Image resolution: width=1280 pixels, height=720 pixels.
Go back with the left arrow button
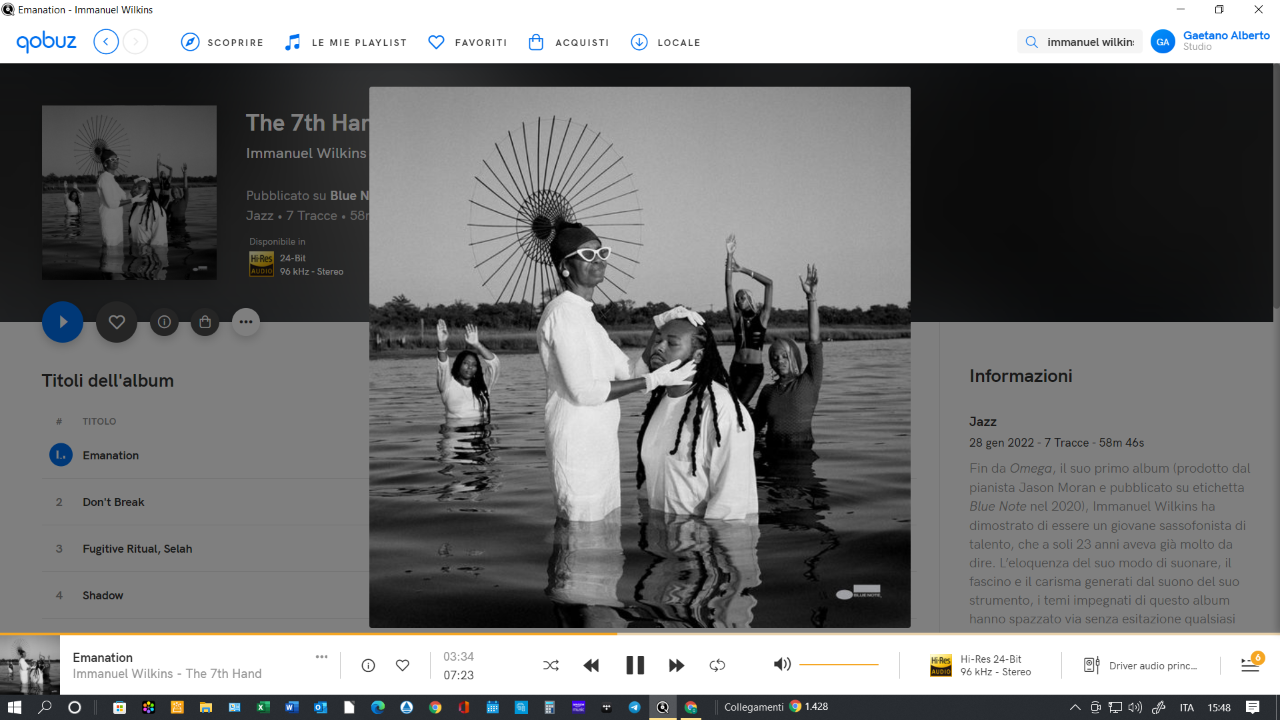click(106, 42)
